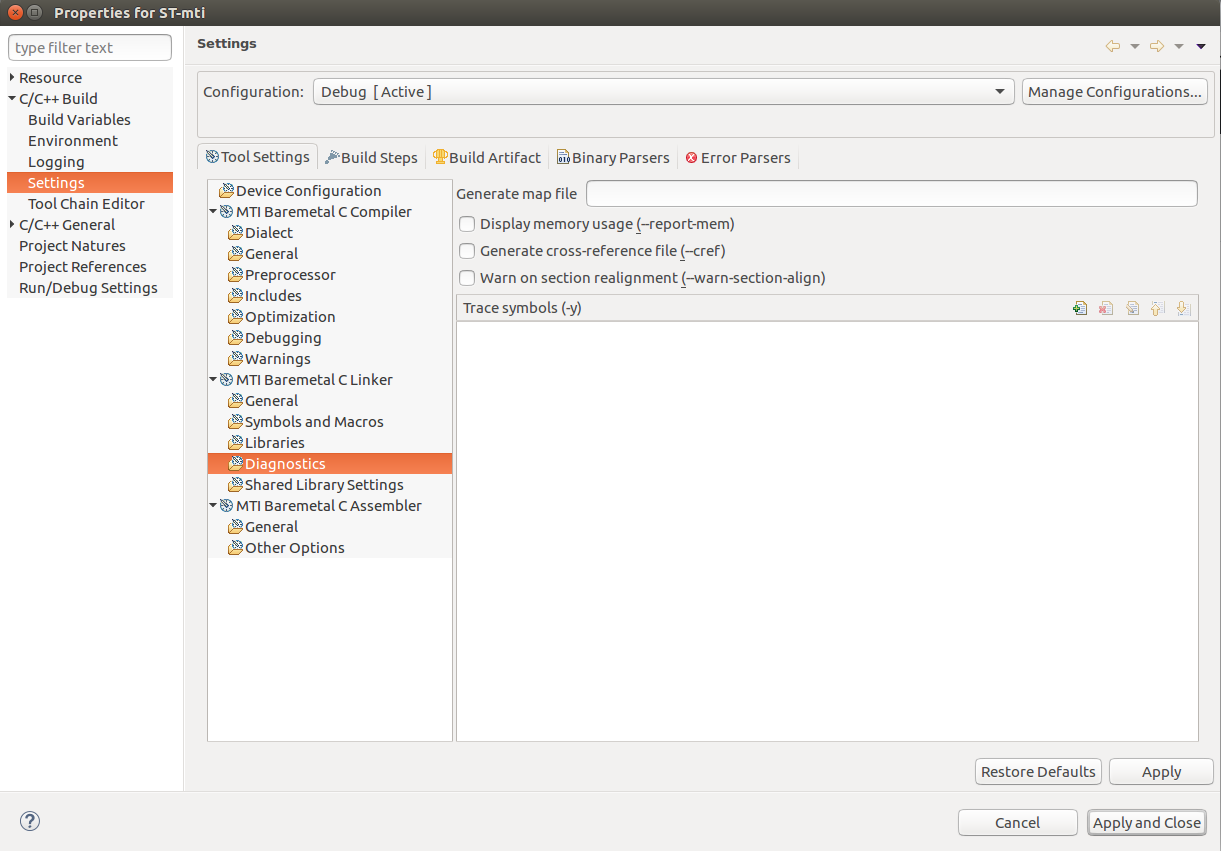The image size is (1221, 851).
Task: Click the forward navigation arrow icon
Action: [x=1157, y=46]
